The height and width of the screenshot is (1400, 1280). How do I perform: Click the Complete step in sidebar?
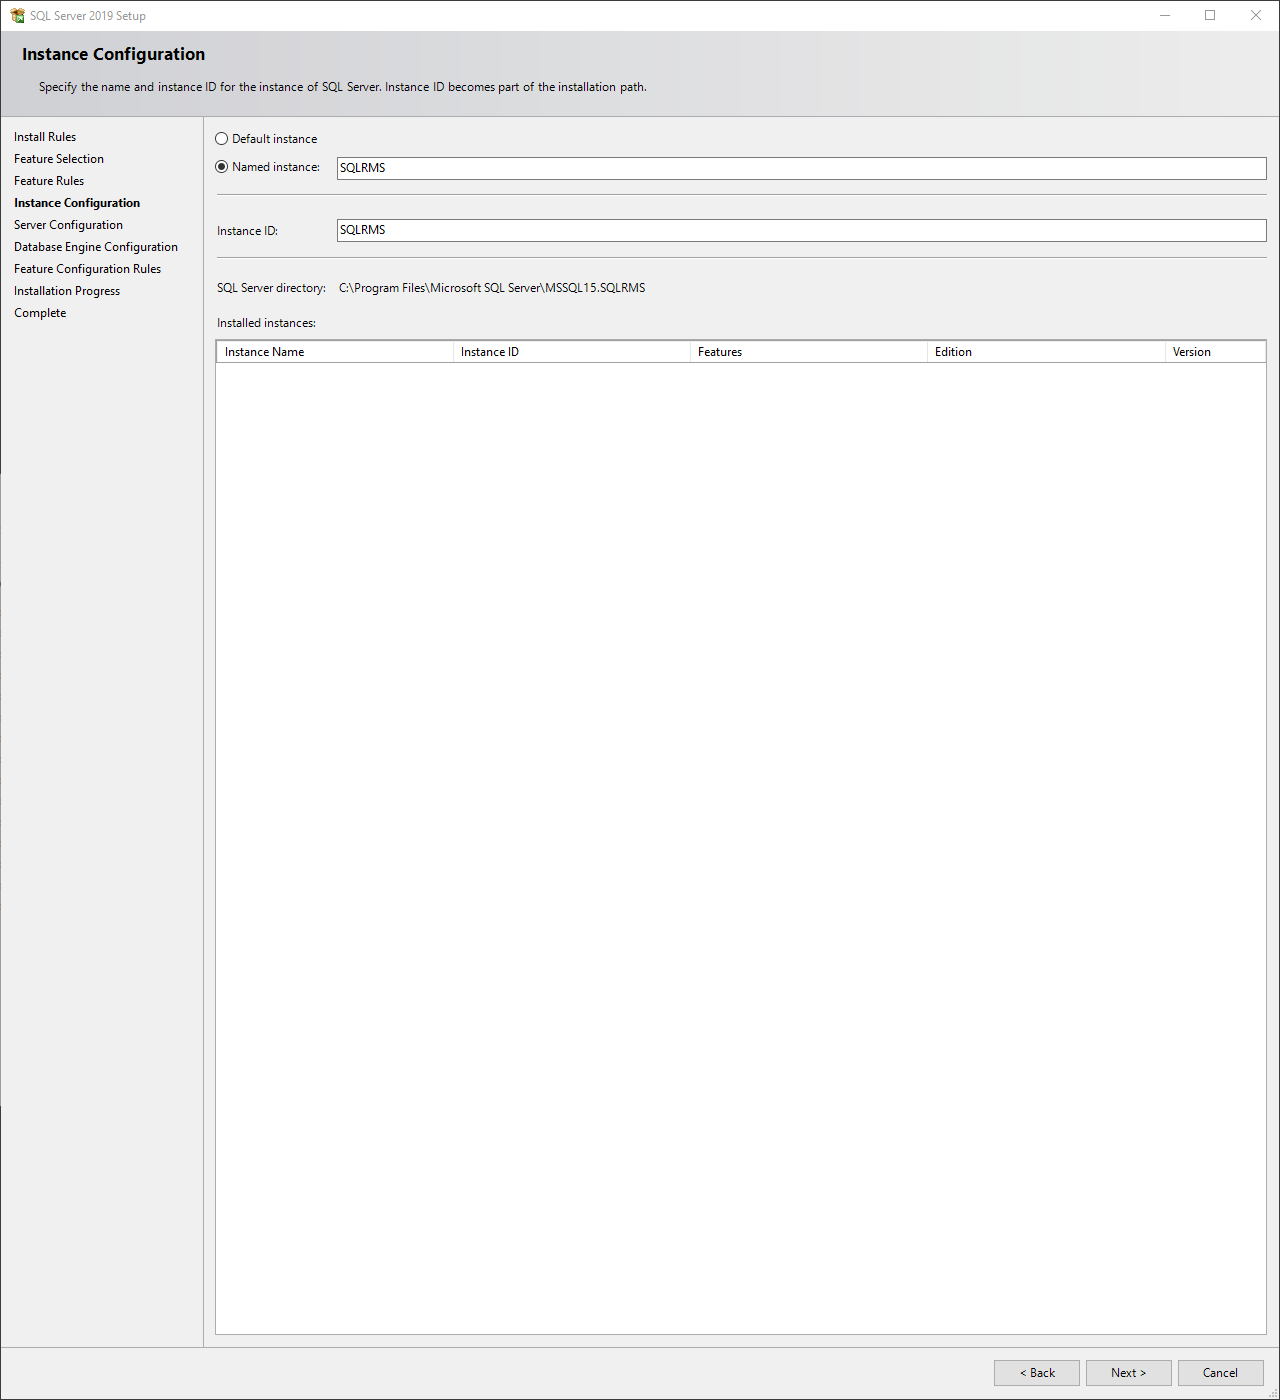point(40,313)
